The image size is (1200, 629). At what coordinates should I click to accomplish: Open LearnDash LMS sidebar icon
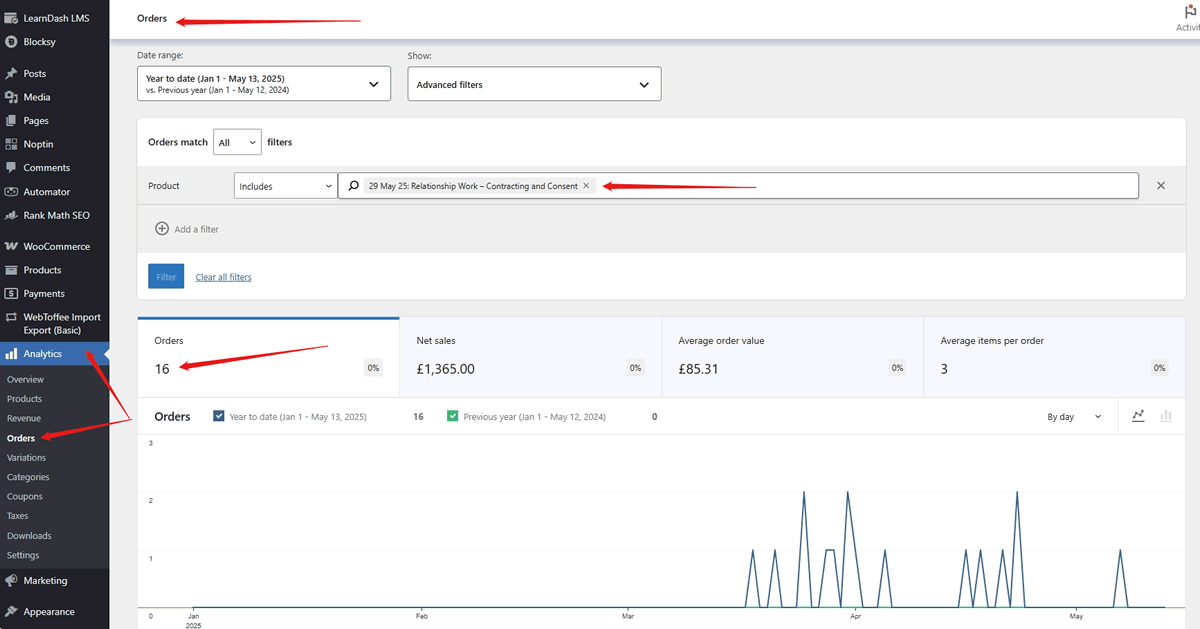(11, 18)
